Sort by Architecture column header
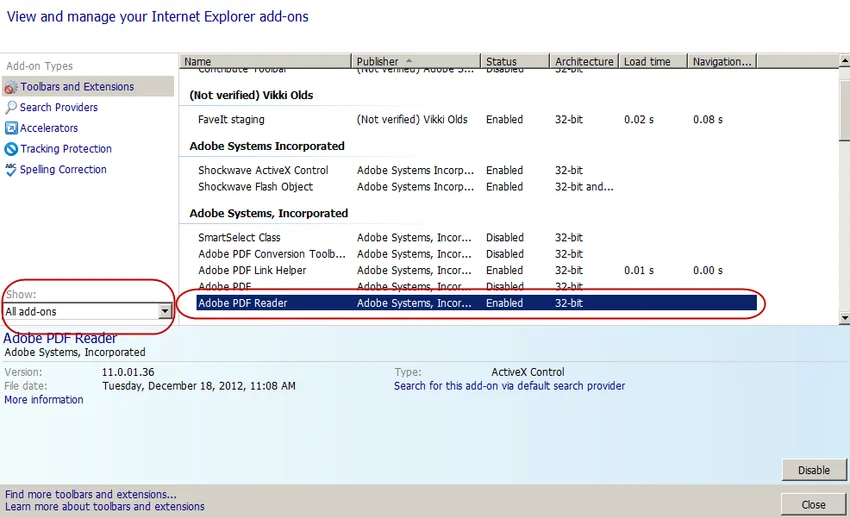 584,61
